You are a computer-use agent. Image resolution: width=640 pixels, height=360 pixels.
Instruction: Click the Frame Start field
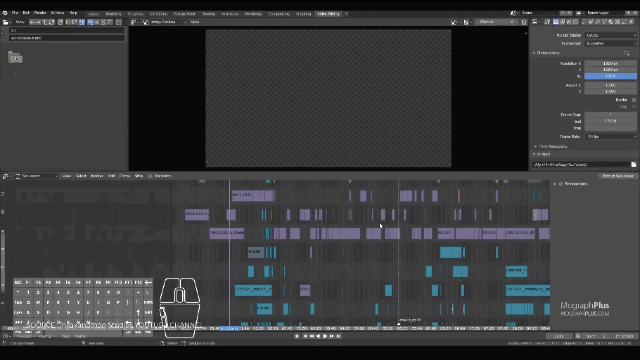(611, 115)
